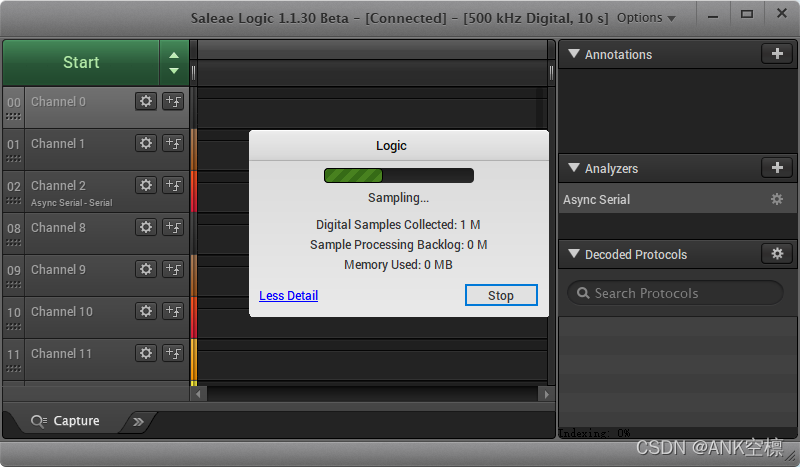The width and height of the screenshot is (800, 467).
Task: Select the Channel 9 label
Action: (x=58, y=269)
